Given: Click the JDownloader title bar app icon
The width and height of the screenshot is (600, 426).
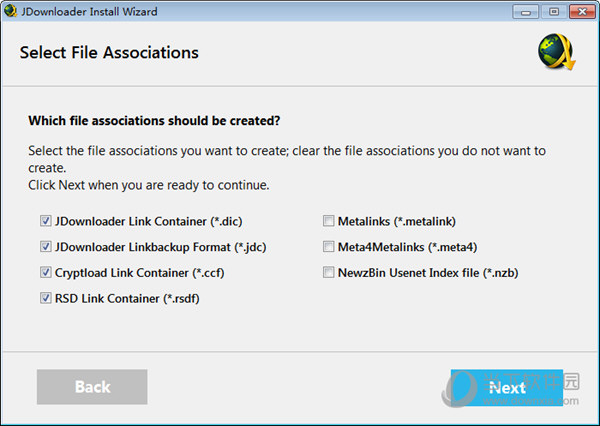Looking at the screenshot, I should [10, 11].
